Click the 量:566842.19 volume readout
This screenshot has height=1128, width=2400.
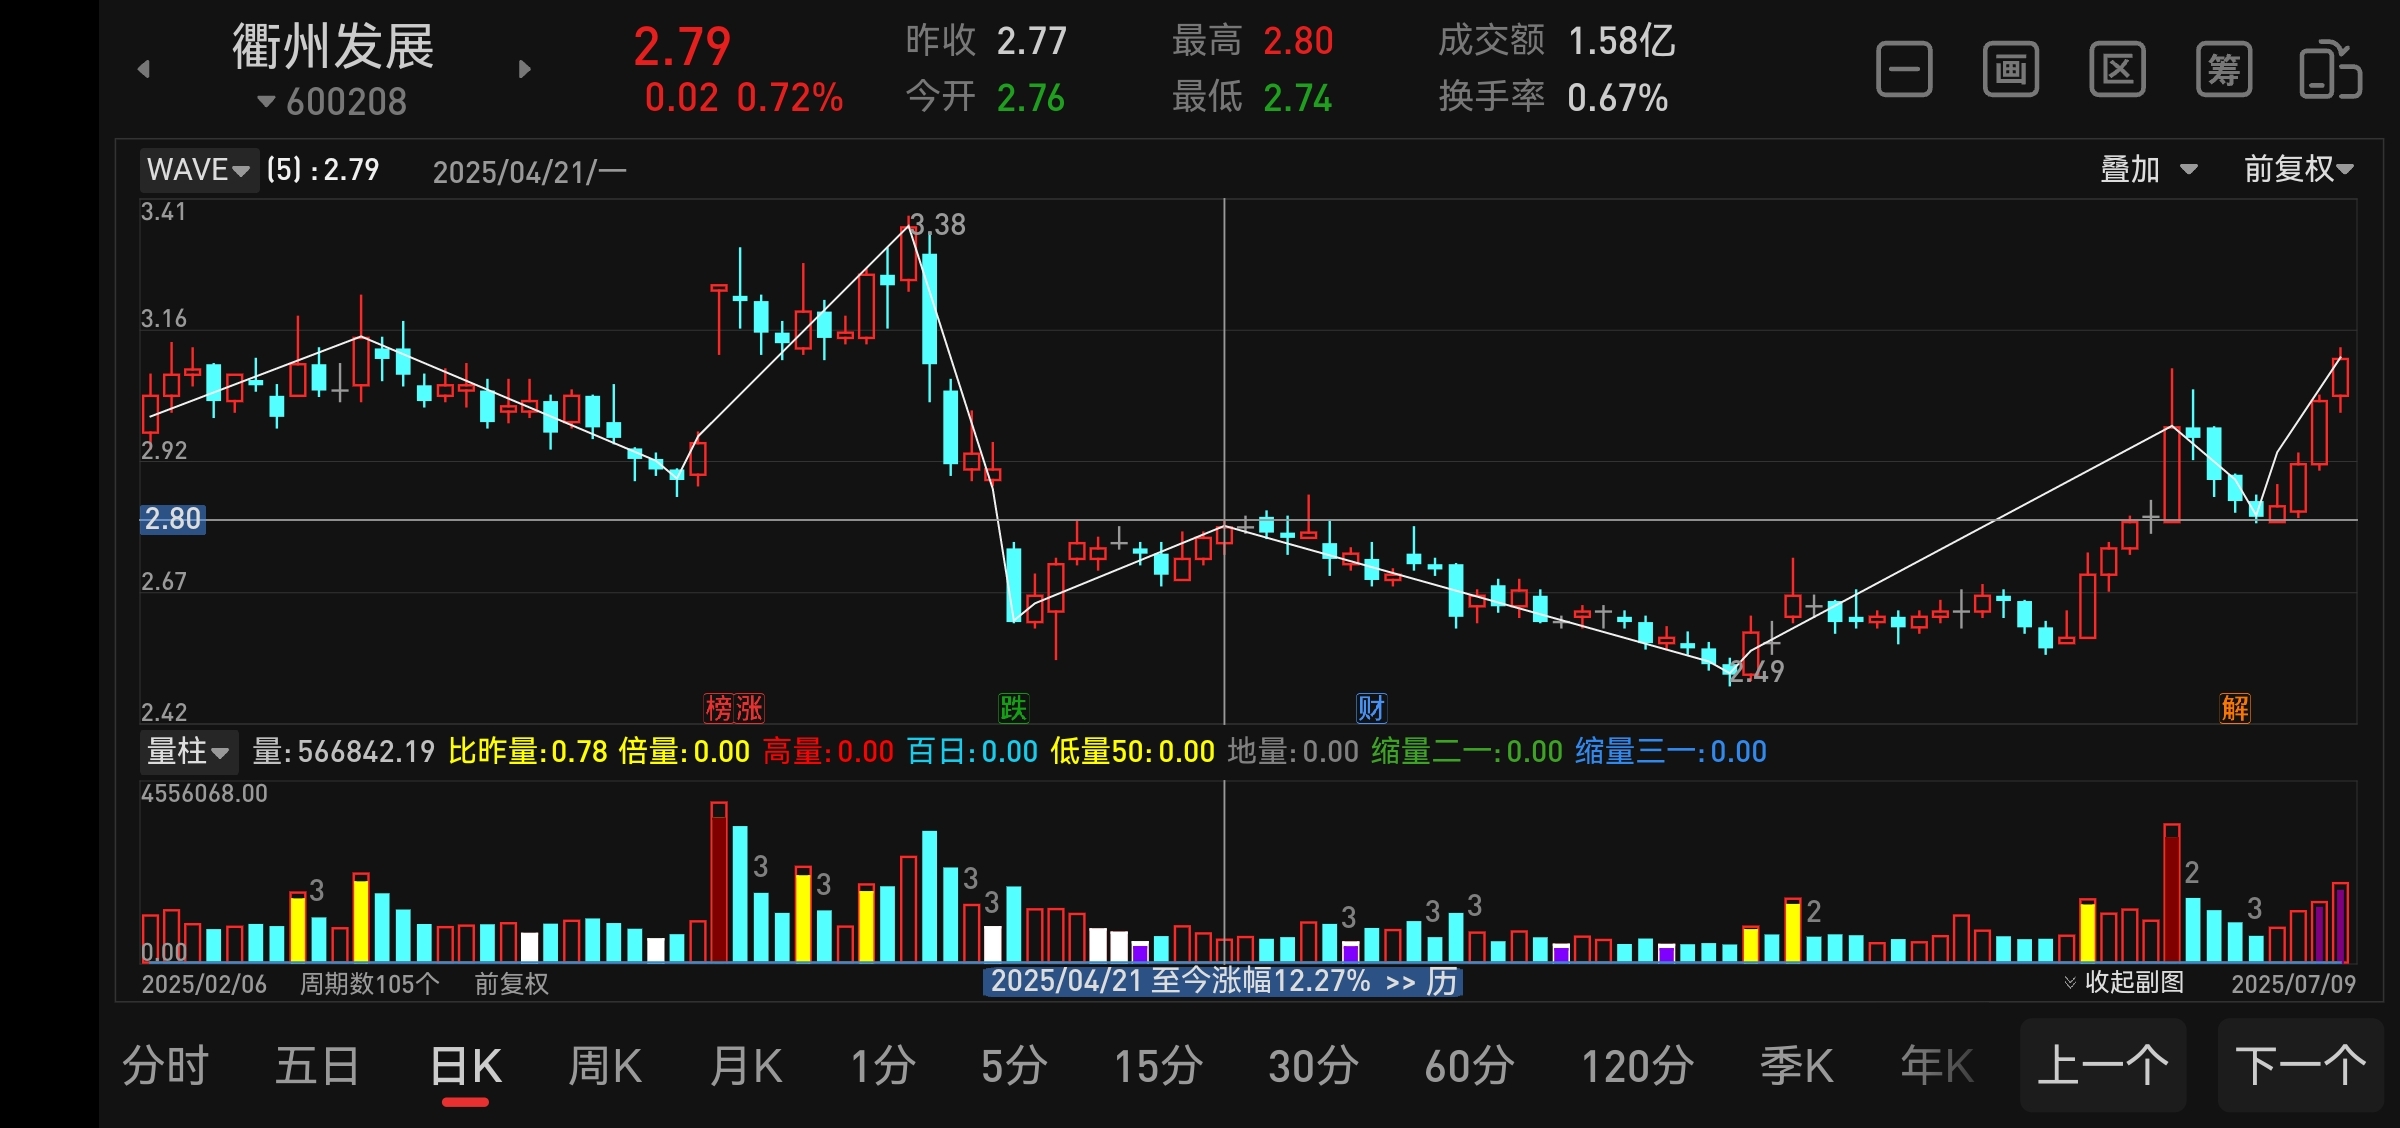(x=343, y=751)
